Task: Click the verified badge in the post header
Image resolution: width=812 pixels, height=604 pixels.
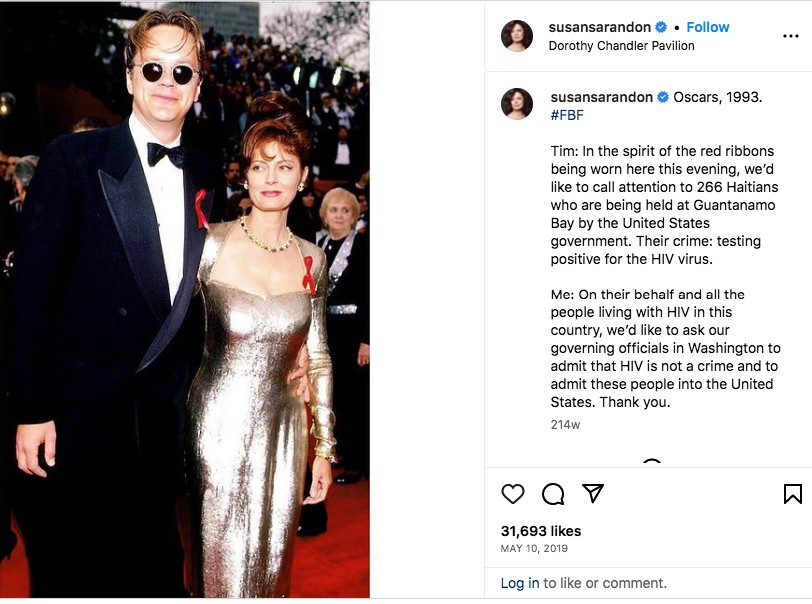Action: (x=661, y=27)
